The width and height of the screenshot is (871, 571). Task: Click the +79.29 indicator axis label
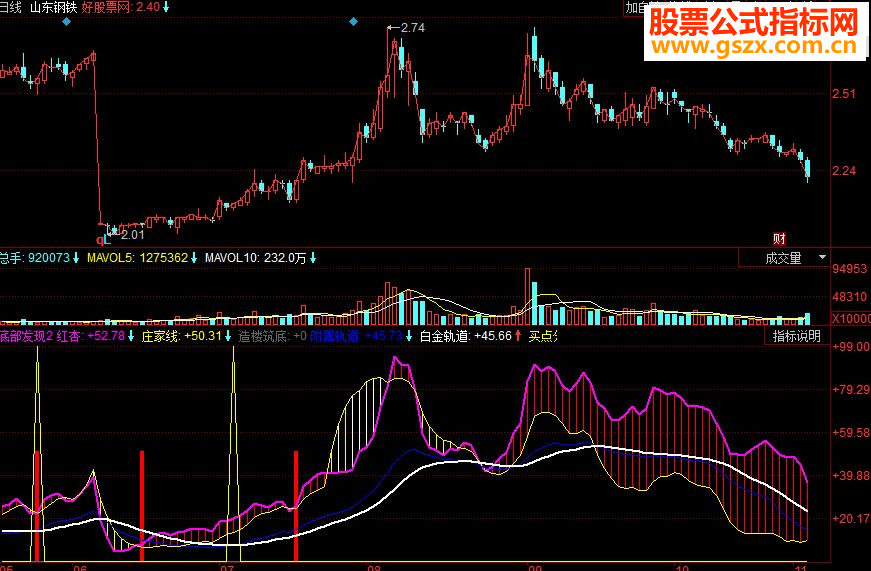tap(851, 389)
